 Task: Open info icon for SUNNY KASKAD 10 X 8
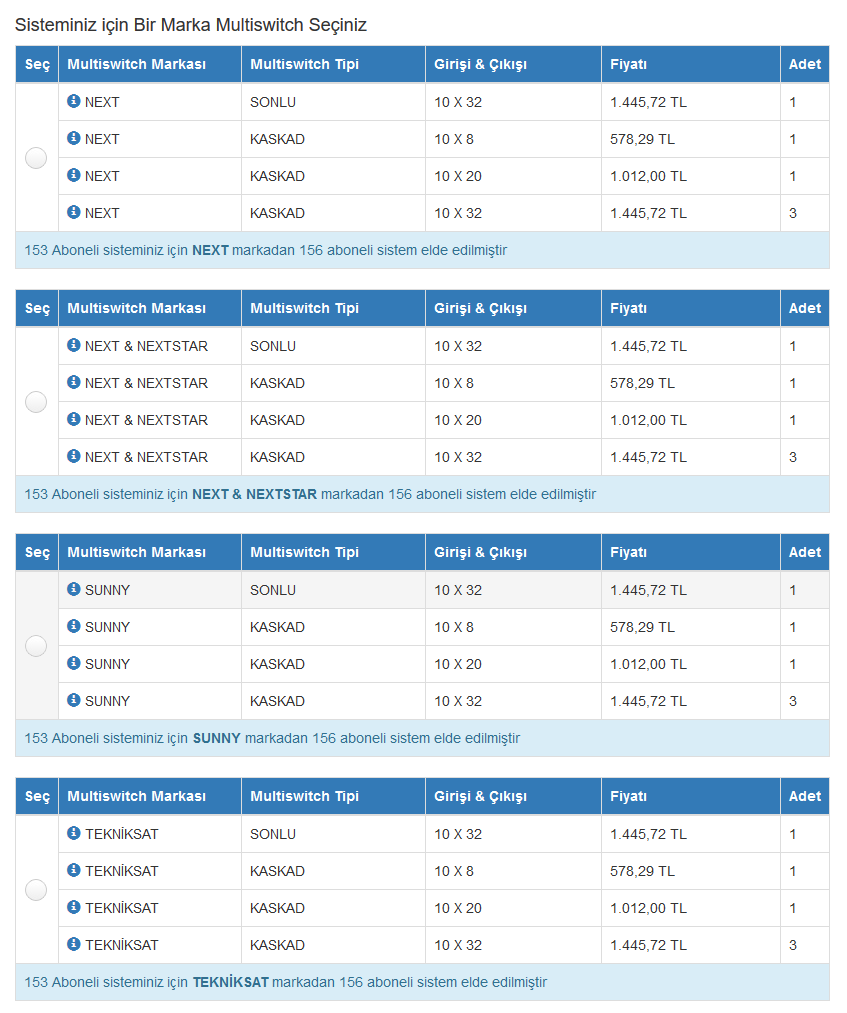tap(74, 626)
